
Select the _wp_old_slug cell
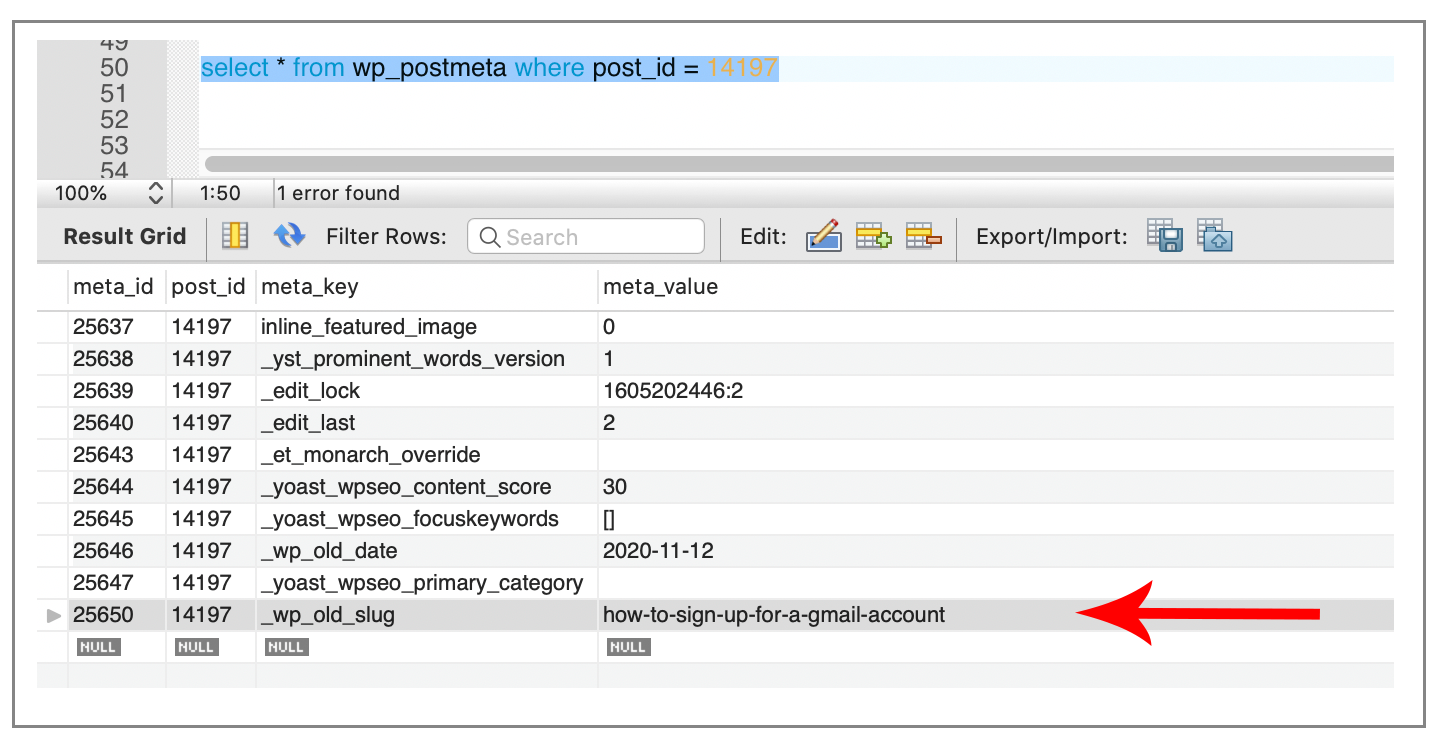(x=426, y=615)
